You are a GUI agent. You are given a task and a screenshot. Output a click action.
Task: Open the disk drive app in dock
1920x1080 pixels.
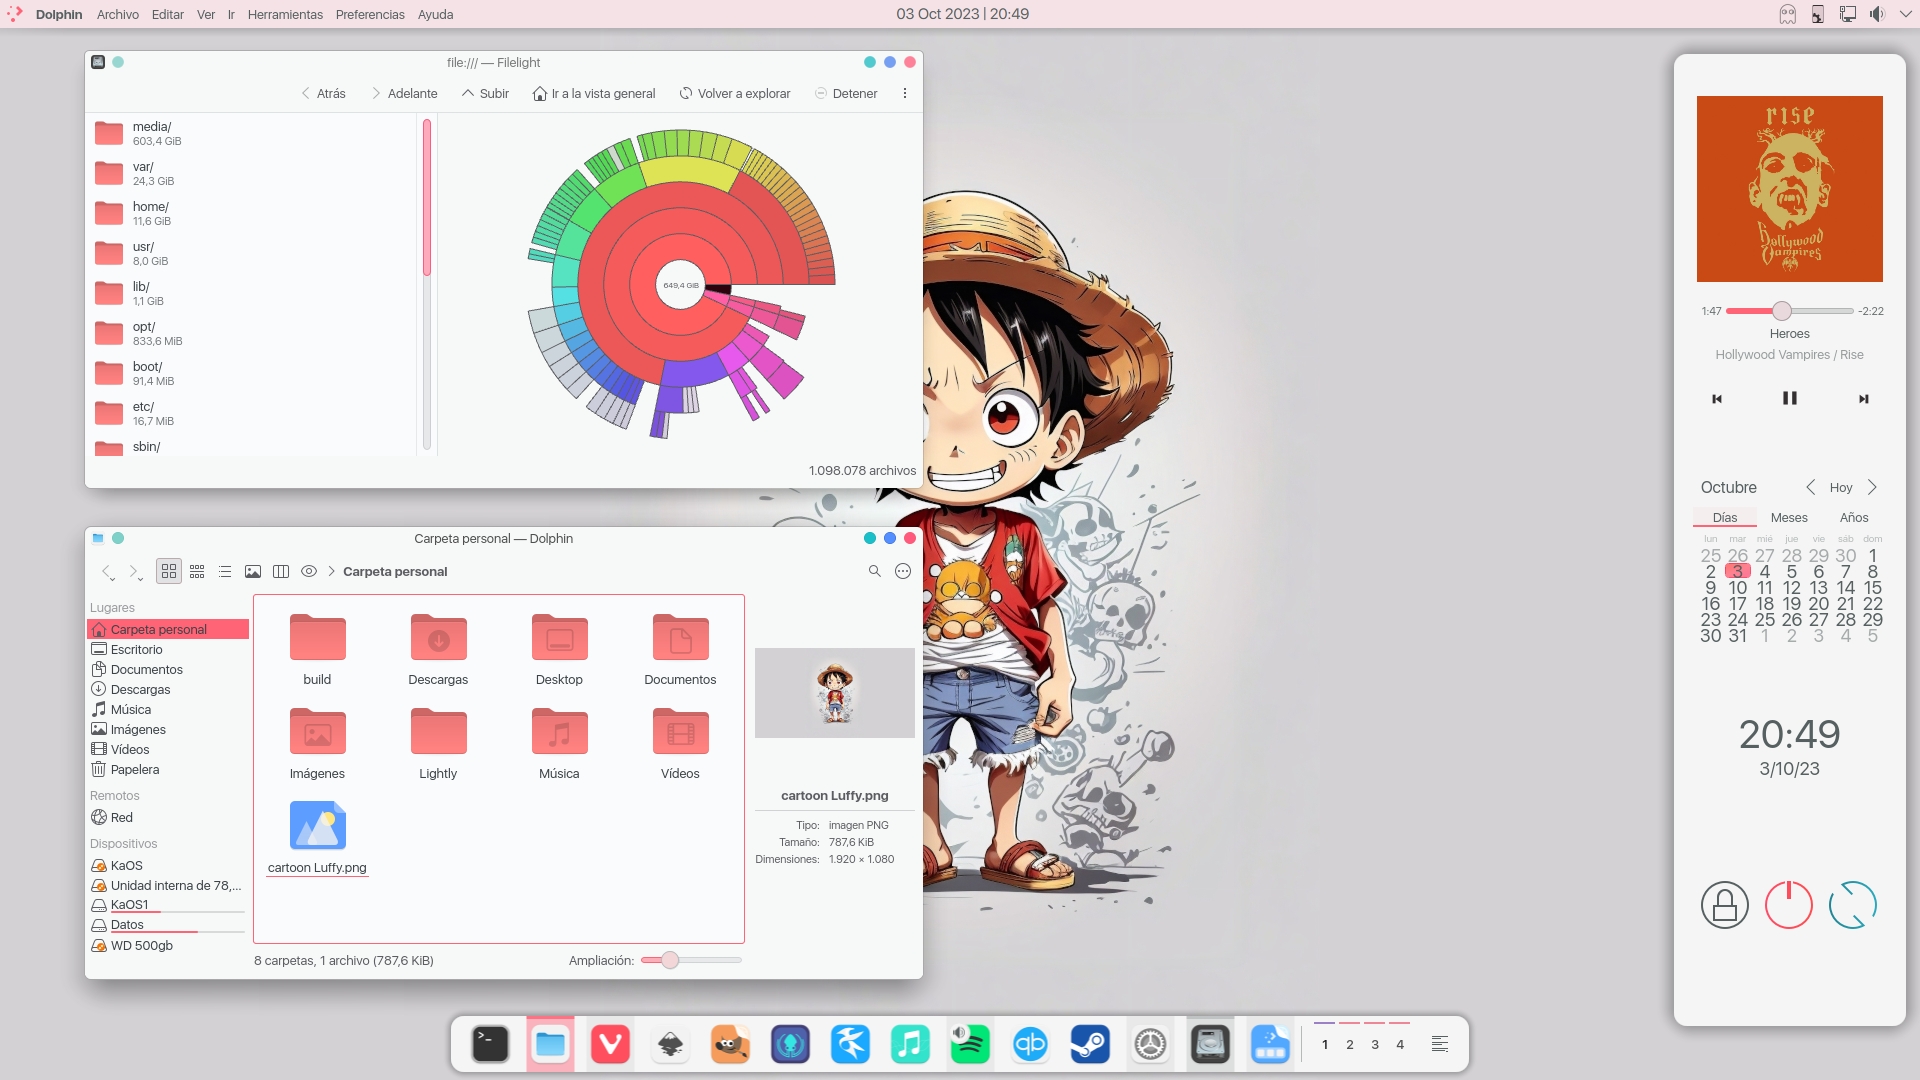[1210, 1045]
